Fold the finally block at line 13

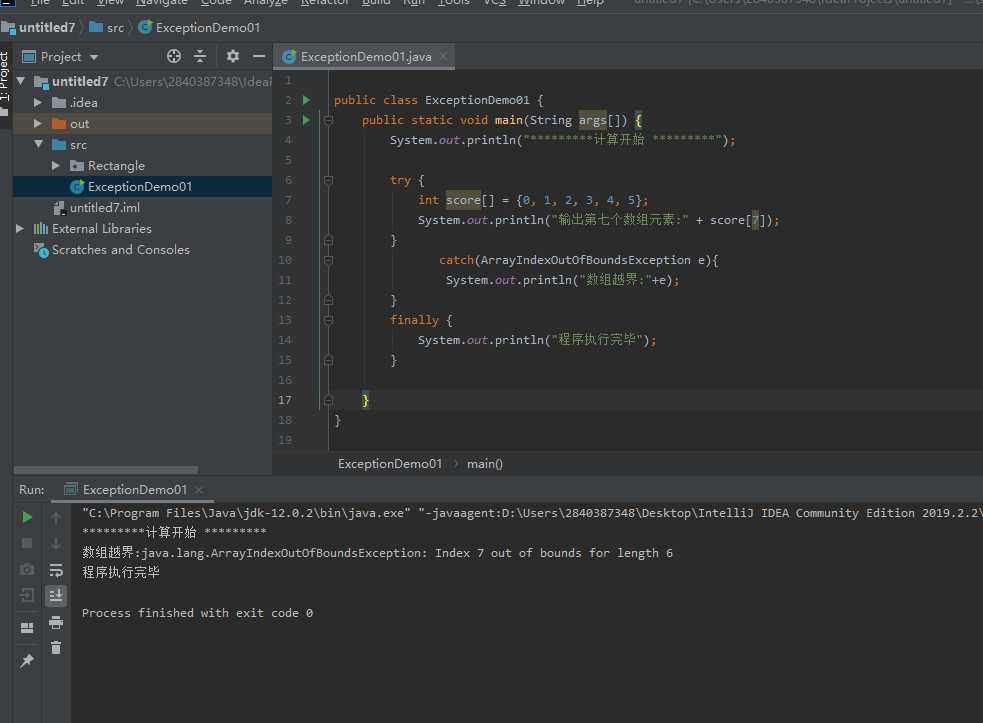(x=328, y=320)
